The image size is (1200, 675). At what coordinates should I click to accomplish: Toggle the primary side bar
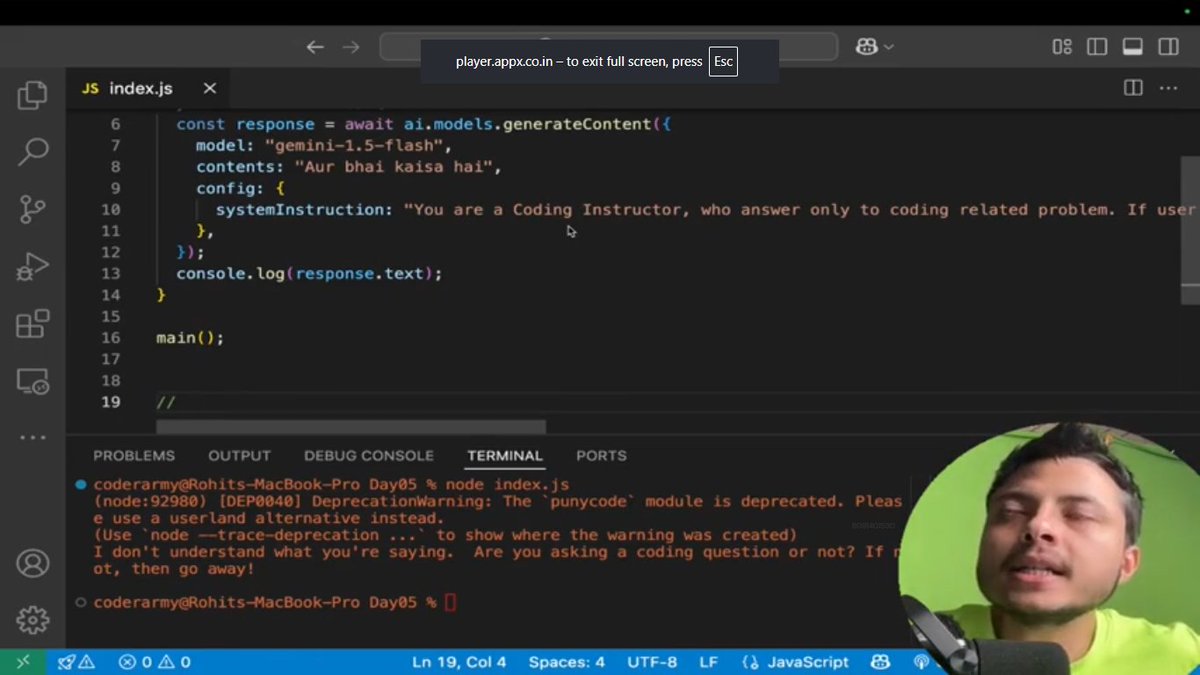(1097, 47)
